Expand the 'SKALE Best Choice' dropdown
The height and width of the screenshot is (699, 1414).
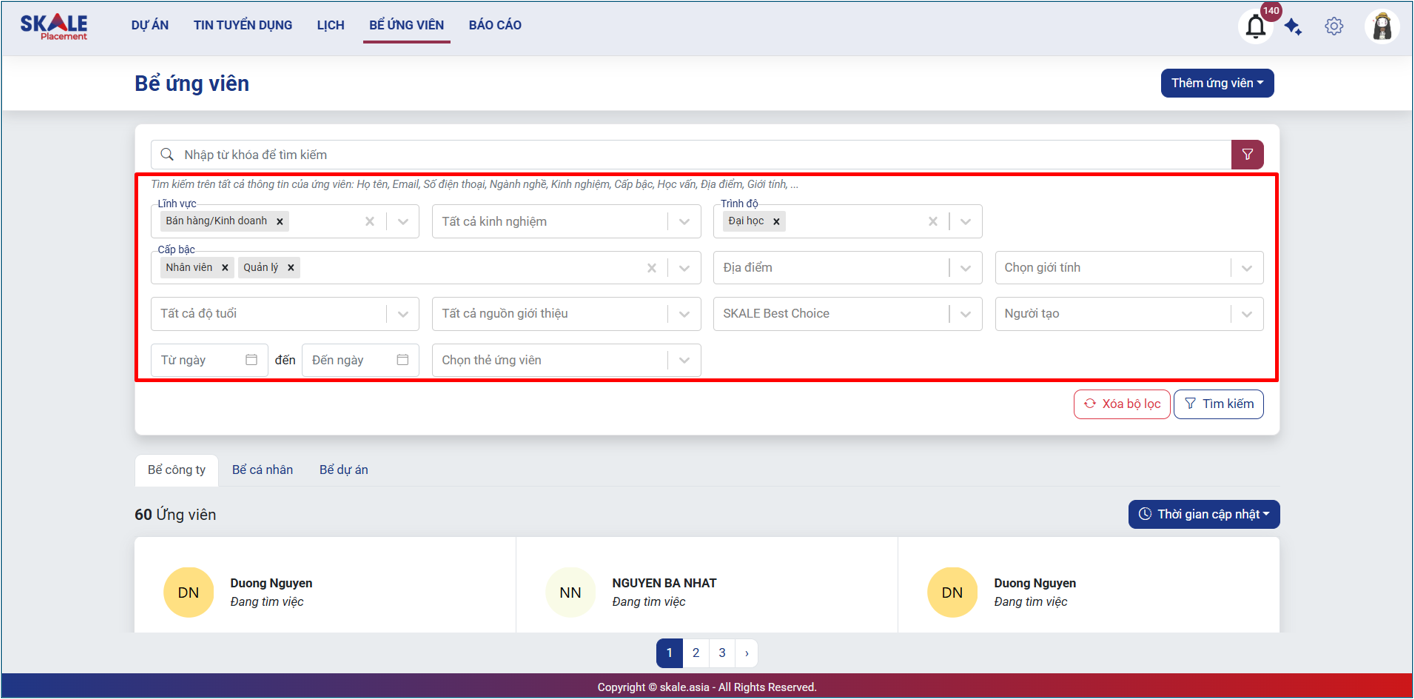[965, 314]
